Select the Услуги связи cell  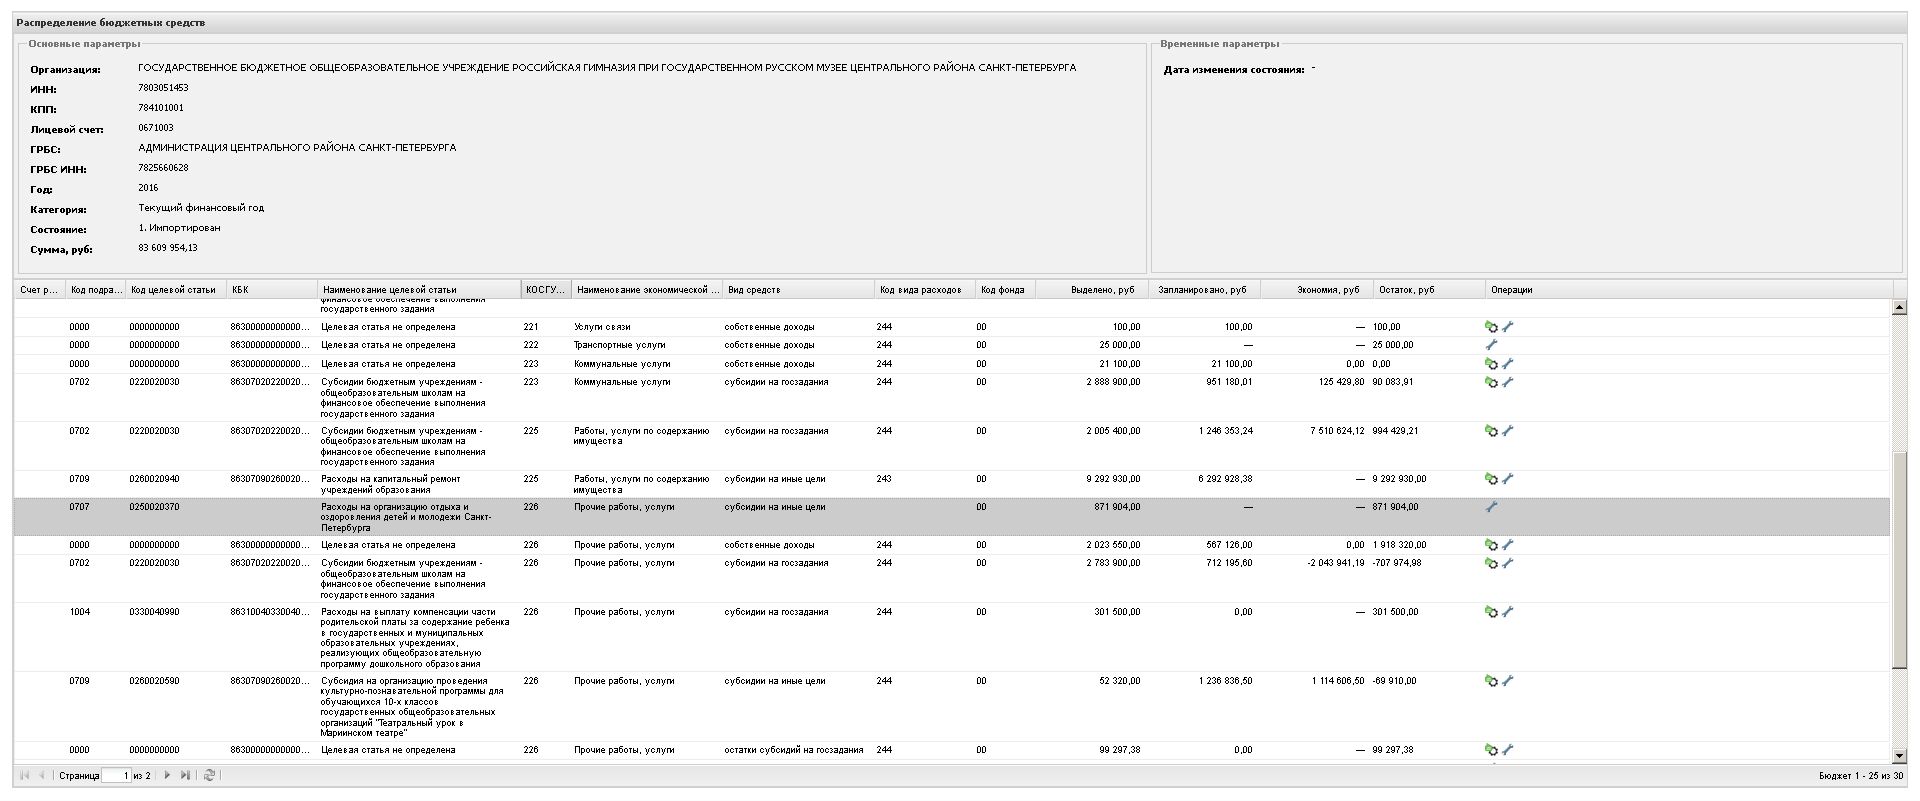pos(602,327)
